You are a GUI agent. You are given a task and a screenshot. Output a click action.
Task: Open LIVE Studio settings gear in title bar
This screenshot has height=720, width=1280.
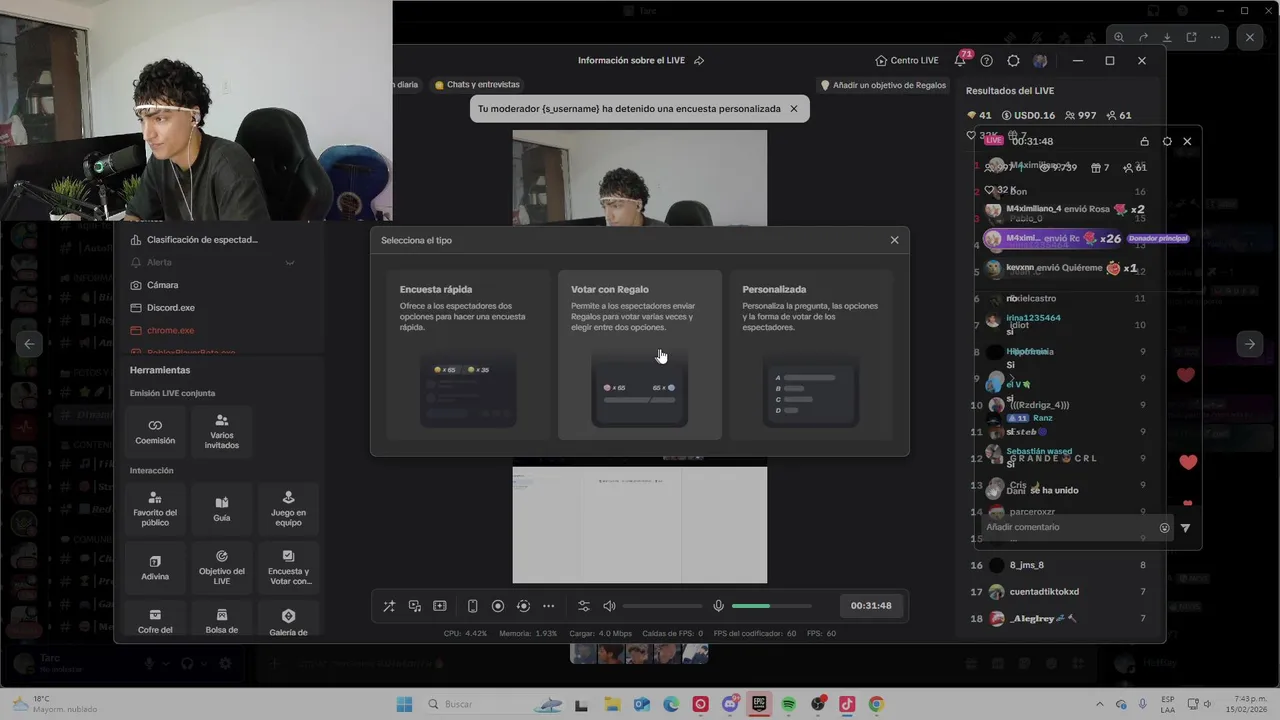tap(1013, 60)
